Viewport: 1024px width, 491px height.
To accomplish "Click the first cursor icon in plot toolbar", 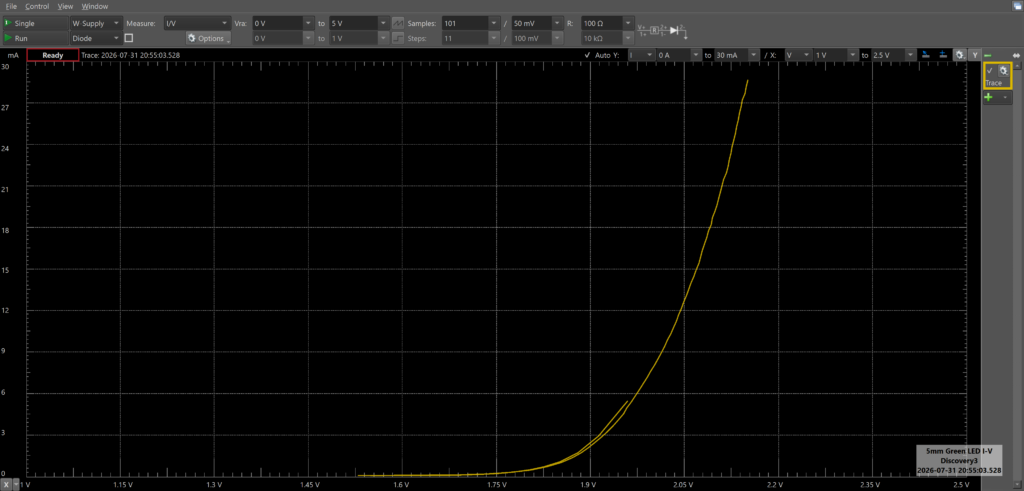I will pyautogui.click(x=926, y=55).
